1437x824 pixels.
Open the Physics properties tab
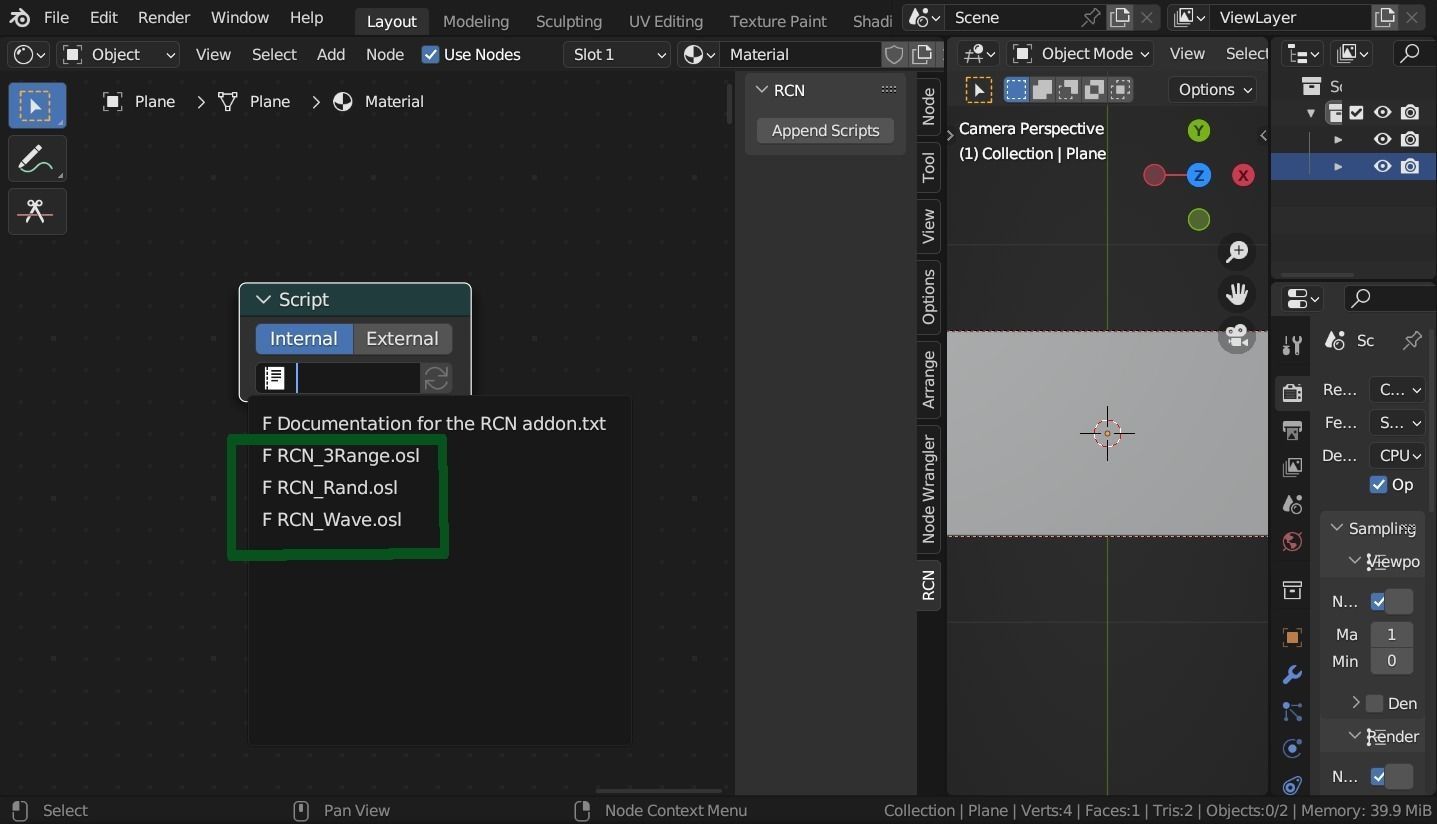(x=1292, y=748)
